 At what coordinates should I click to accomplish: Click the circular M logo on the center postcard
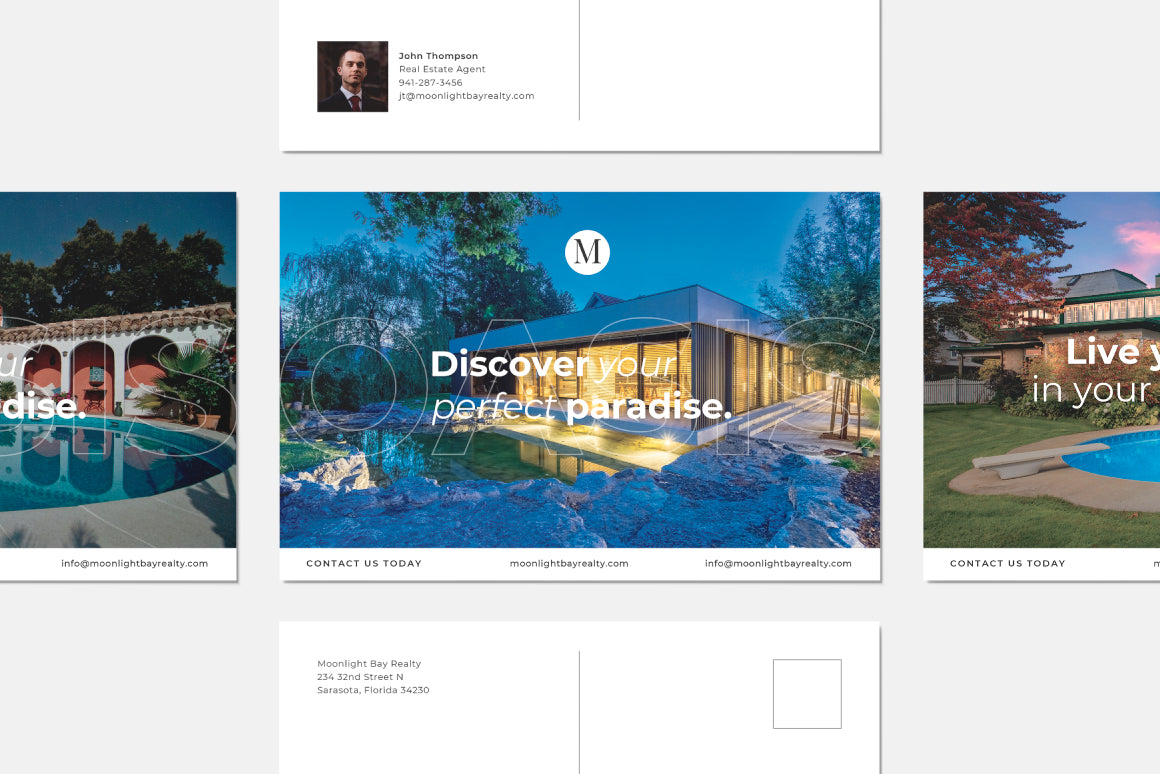pyautogui.click(x=586, y=252)
